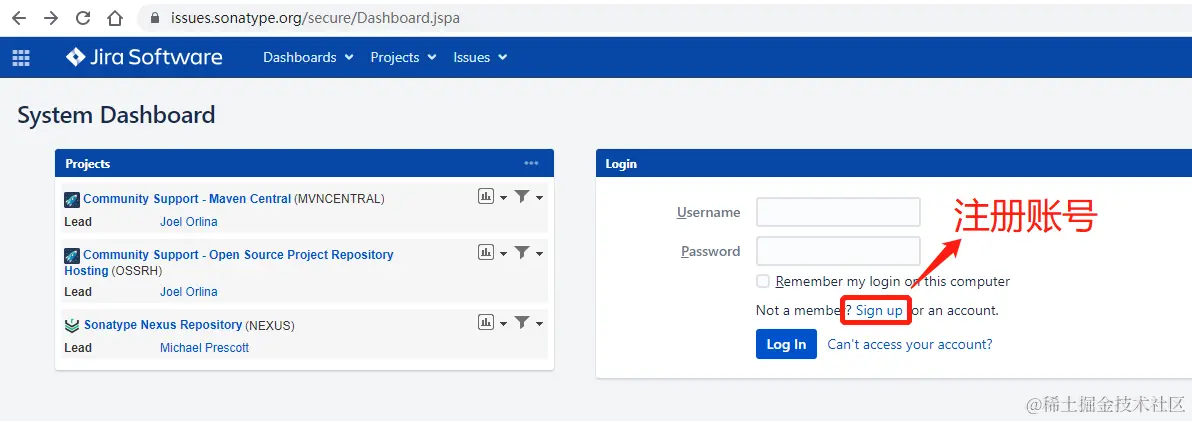Open chart icon for Nexus Repository project
This screenshot has height=421, width=1192.
(x=486, y=322)
